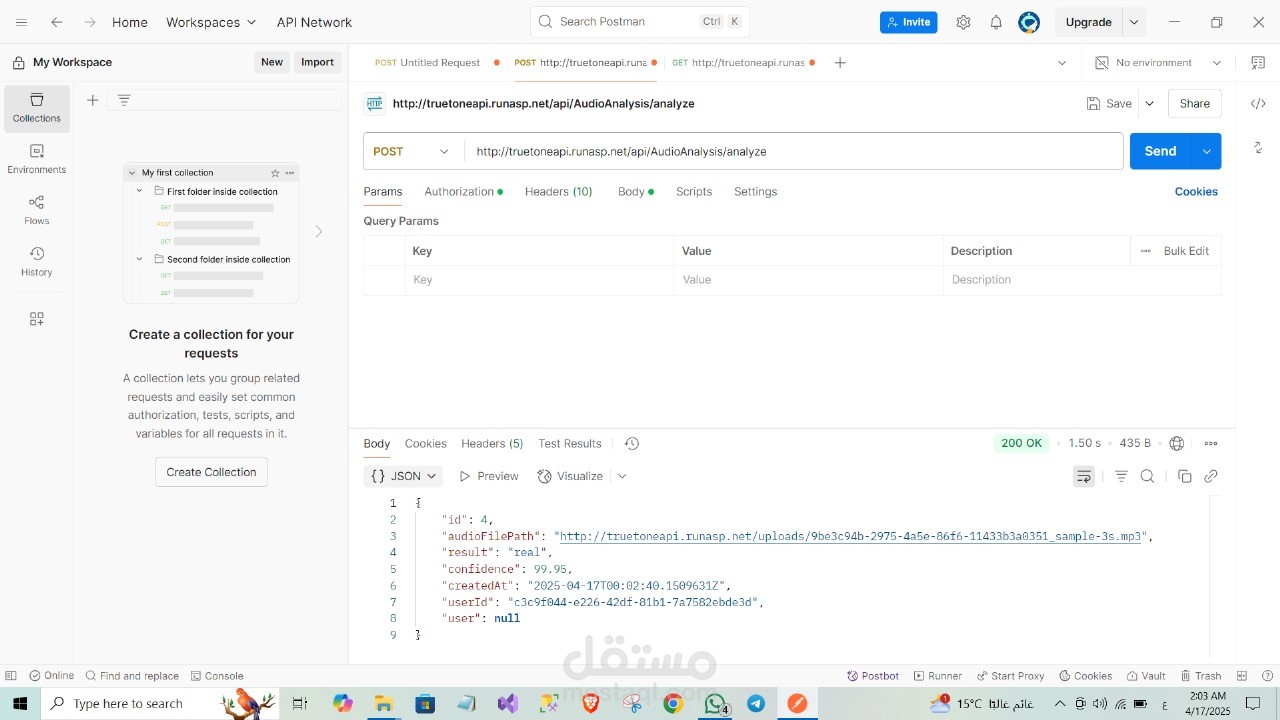Open the Collections sidebar panel
Image resolution: width=1280 pixels, height=720 pixels.
pos(37,108)
